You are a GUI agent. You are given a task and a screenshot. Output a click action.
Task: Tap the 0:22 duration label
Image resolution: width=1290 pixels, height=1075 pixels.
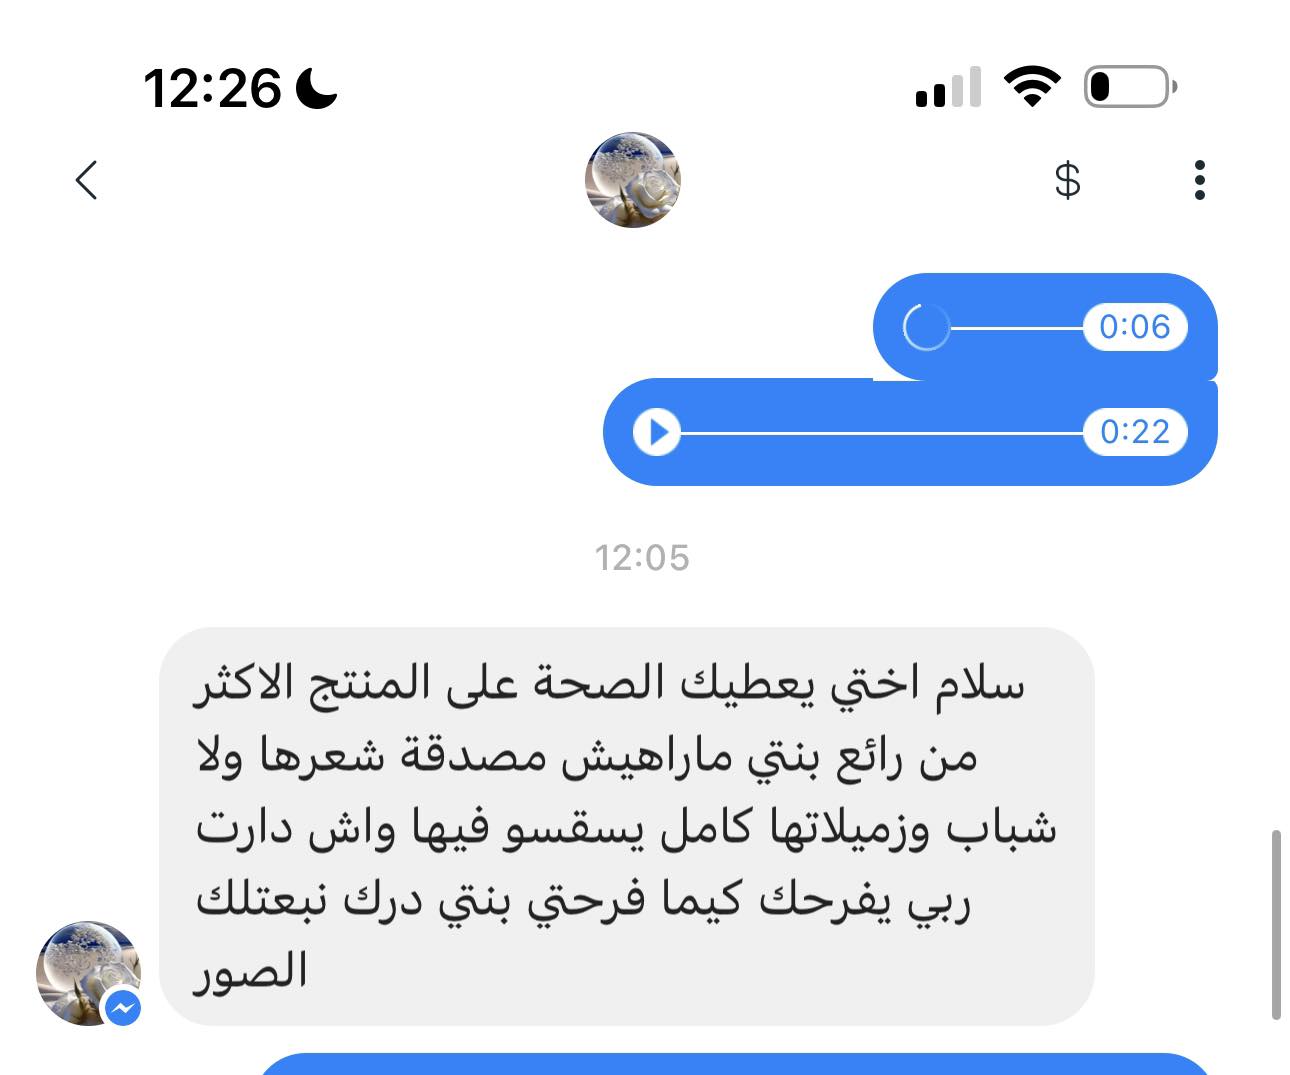pos(1135,432)
